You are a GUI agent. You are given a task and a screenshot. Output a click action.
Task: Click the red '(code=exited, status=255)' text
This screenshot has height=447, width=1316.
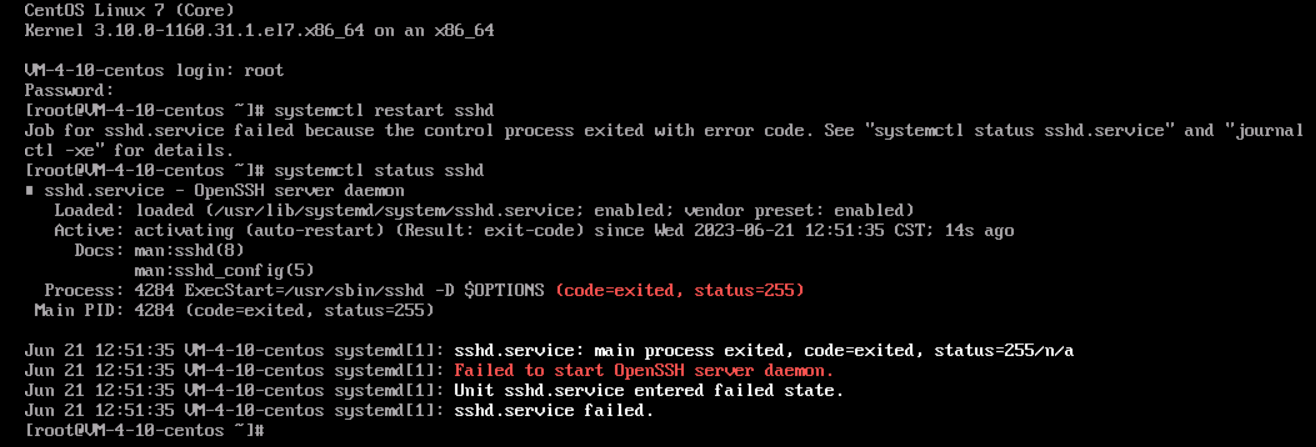[680, 290]
